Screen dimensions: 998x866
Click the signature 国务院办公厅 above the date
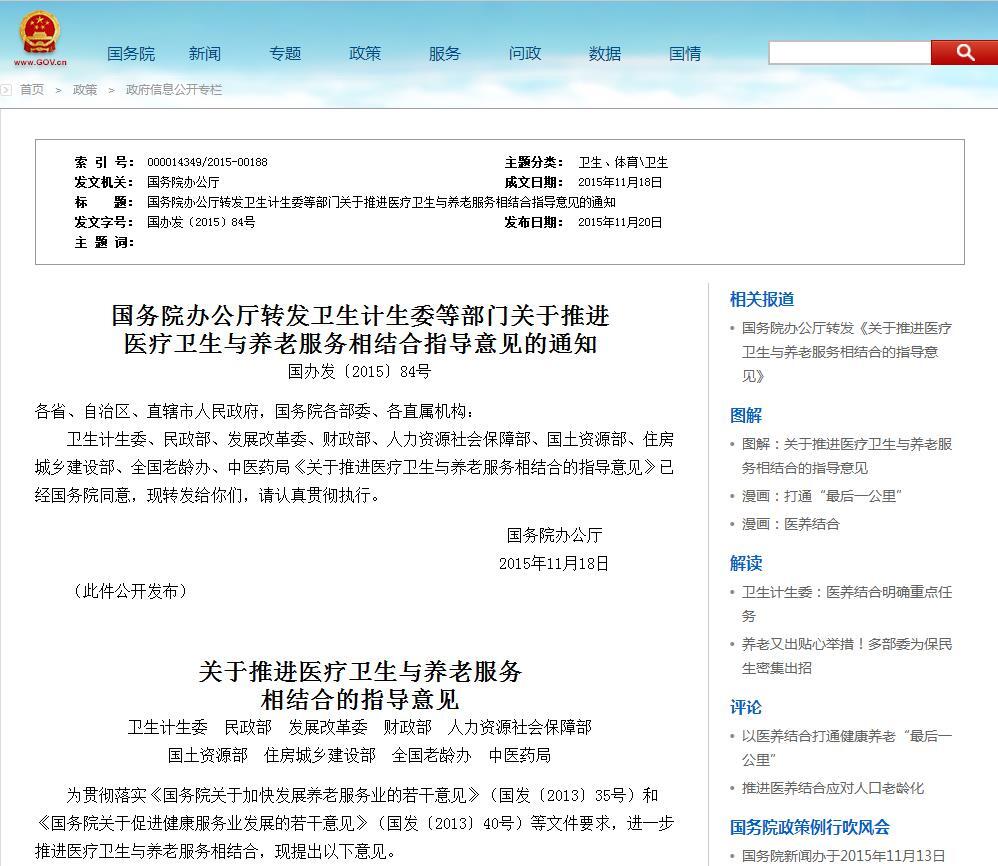click(x=554, y=535)
